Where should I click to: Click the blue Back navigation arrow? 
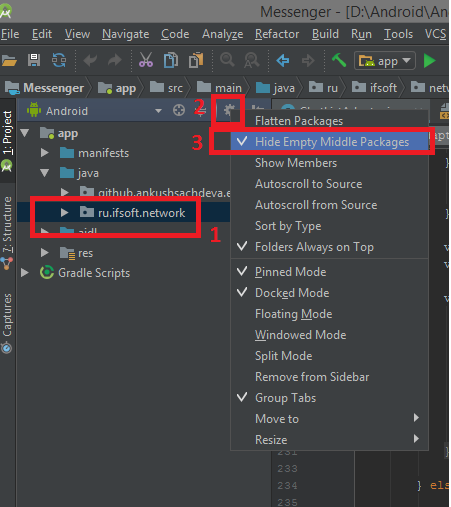click(283, 61)
